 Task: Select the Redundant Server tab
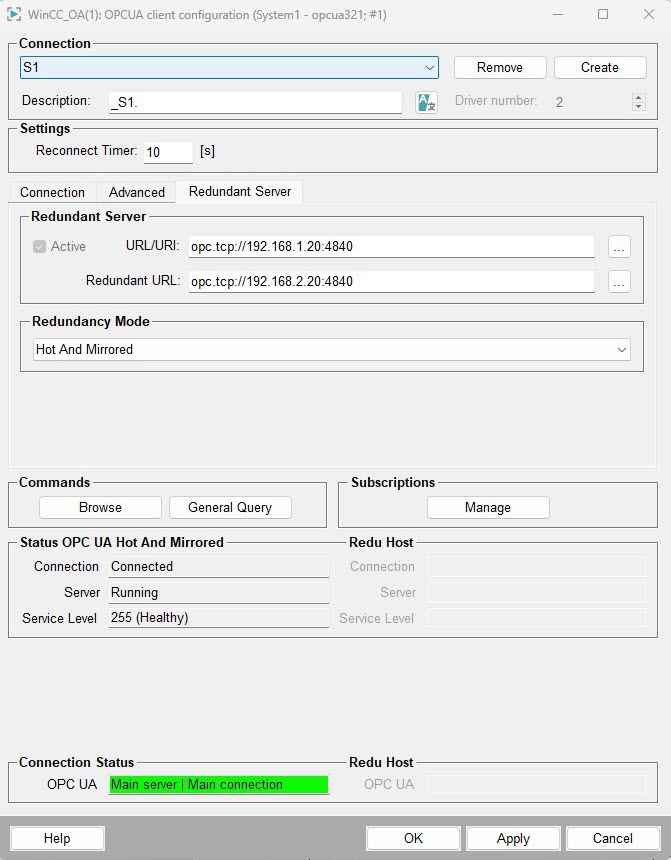click(240, 191)
